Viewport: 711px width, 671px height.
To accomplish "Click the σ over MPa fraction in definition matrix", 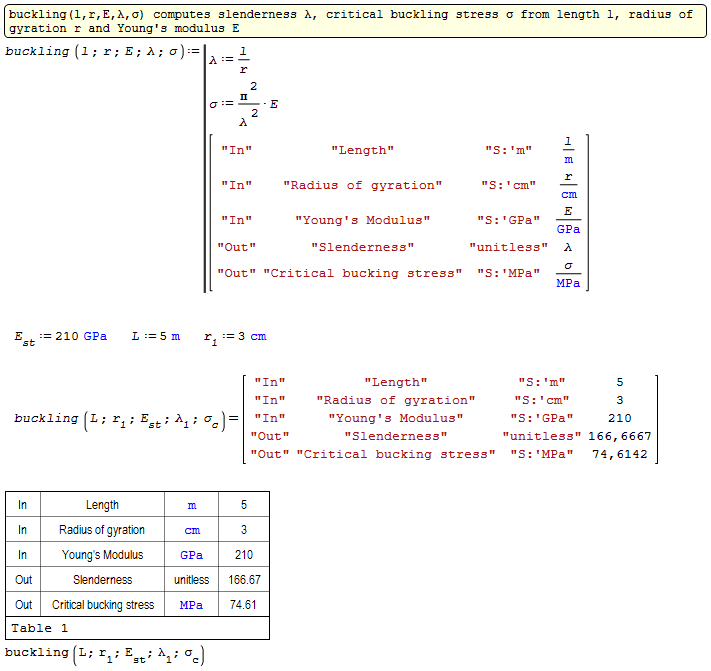I will (x=568, y=274).
